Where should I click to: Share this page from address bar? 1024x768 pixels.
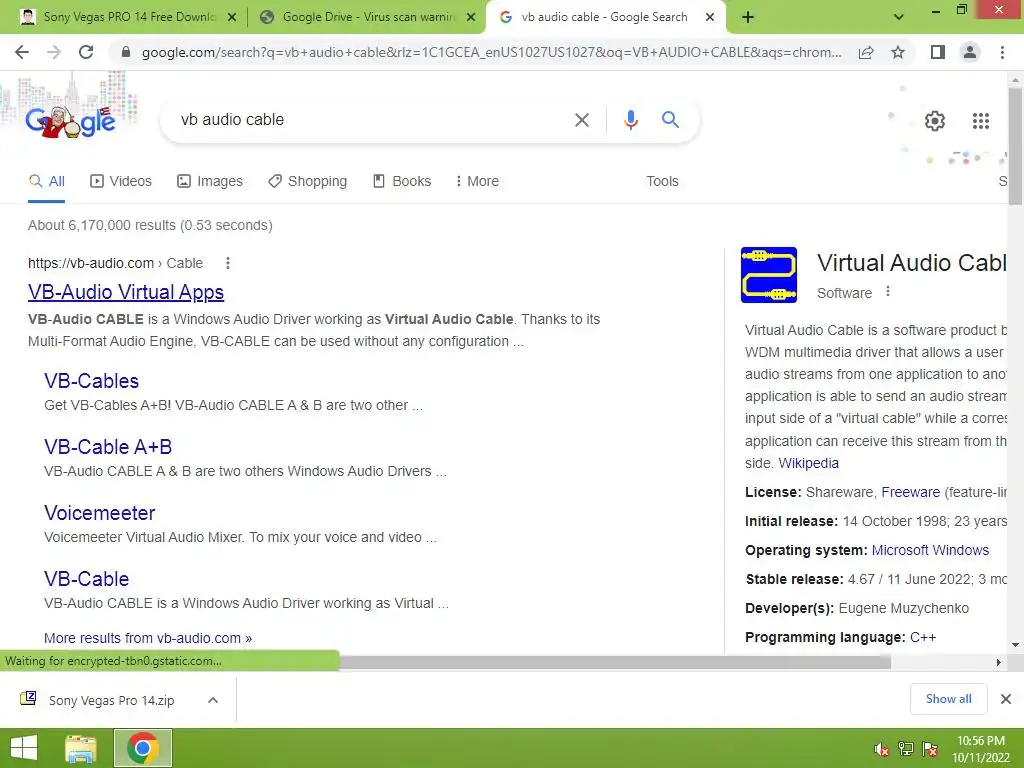pyautogui.click(x=866, y=52)
